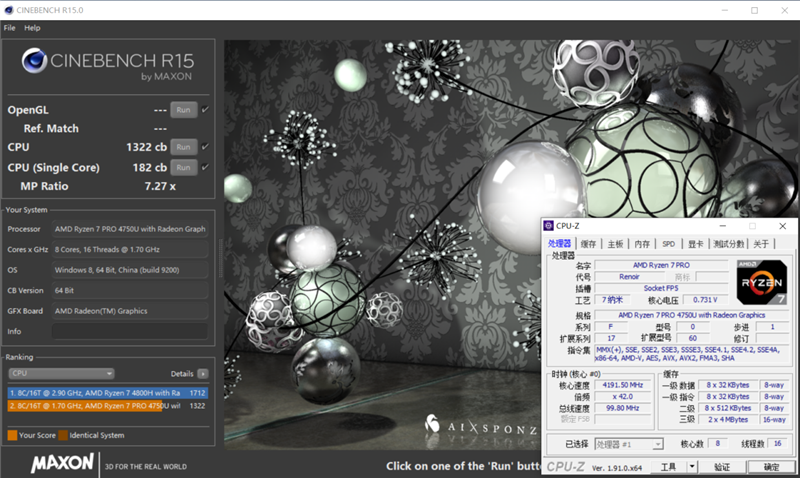Open the File menu in Cinebench

(x=10, y=28)
